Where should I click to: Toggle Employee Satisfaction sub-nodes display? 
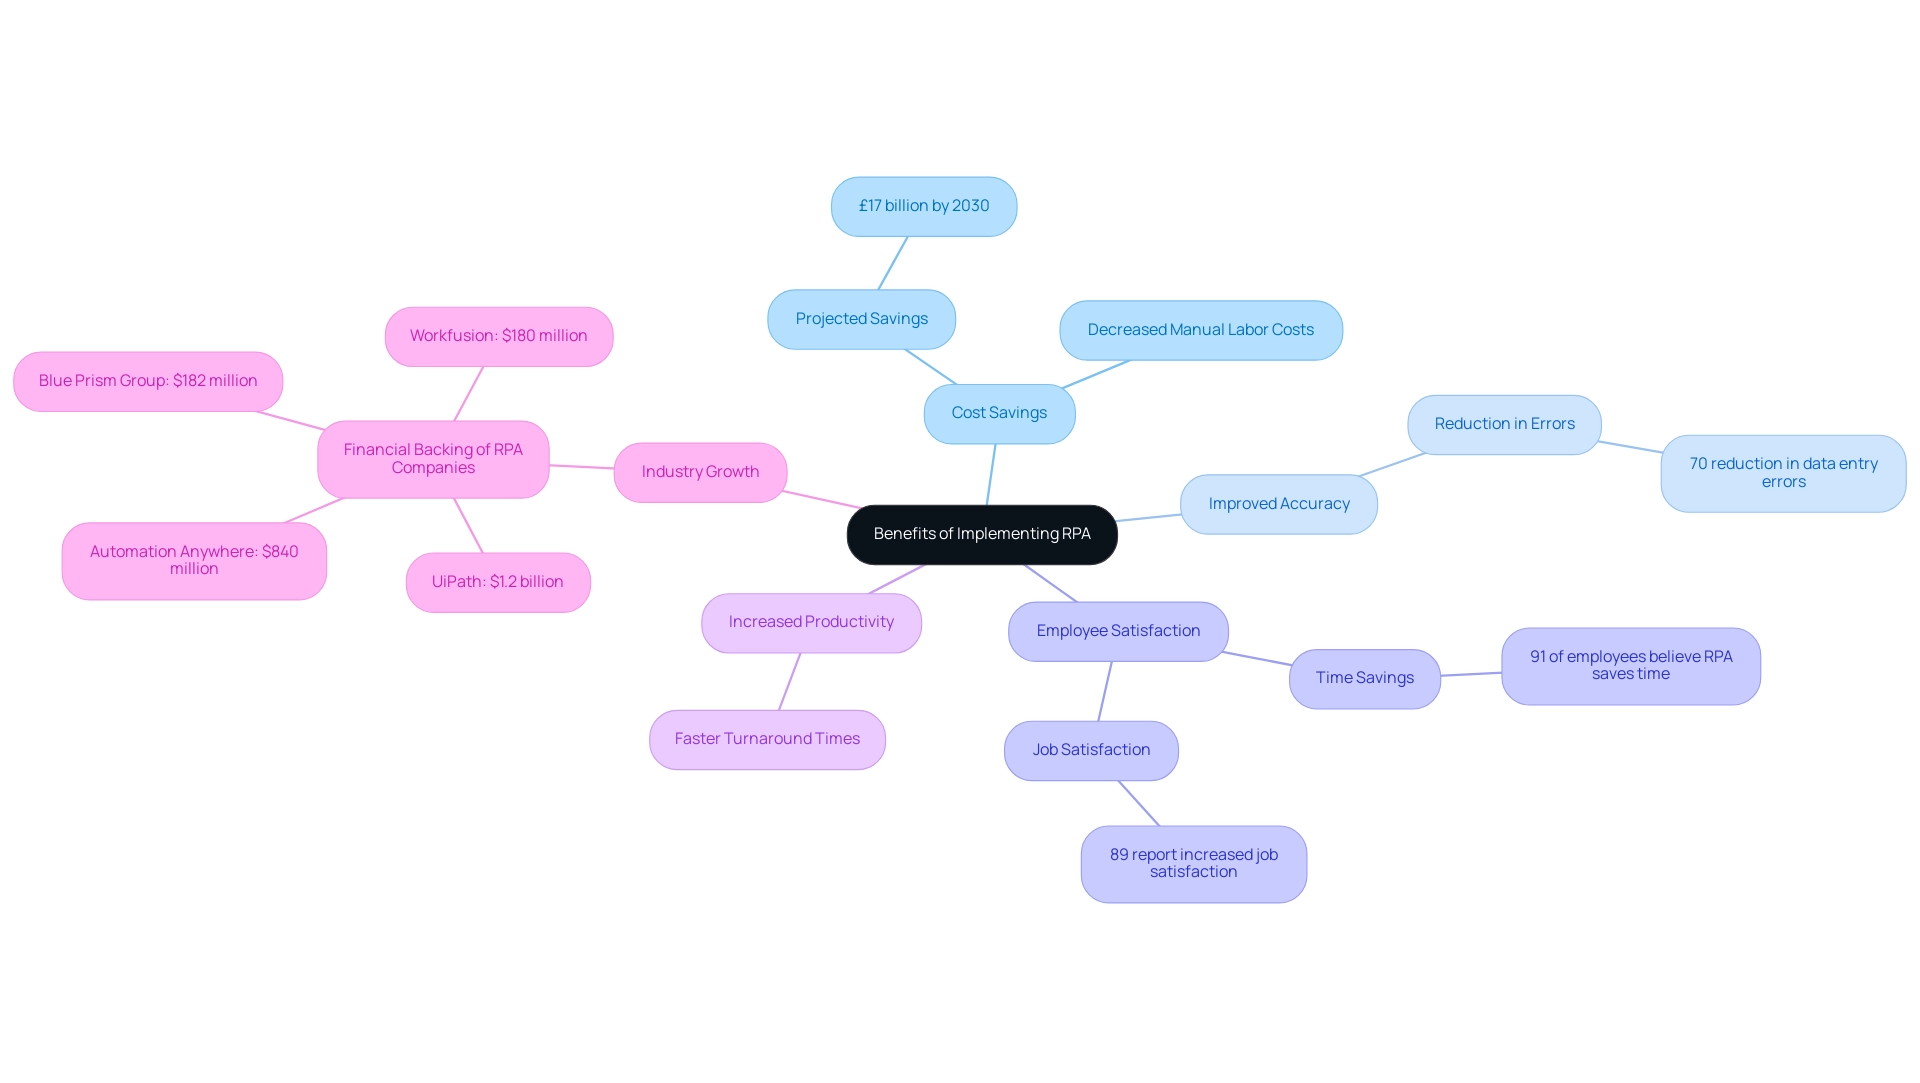(1116, 629)
